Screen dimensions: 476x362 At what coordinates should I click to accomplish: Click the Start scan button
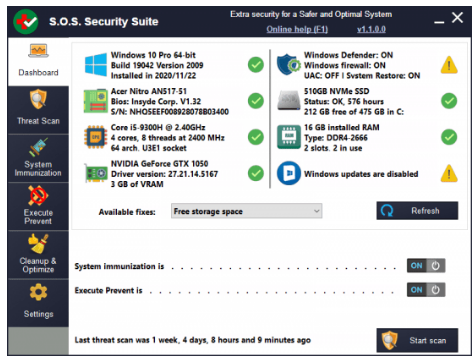(417, 340)
